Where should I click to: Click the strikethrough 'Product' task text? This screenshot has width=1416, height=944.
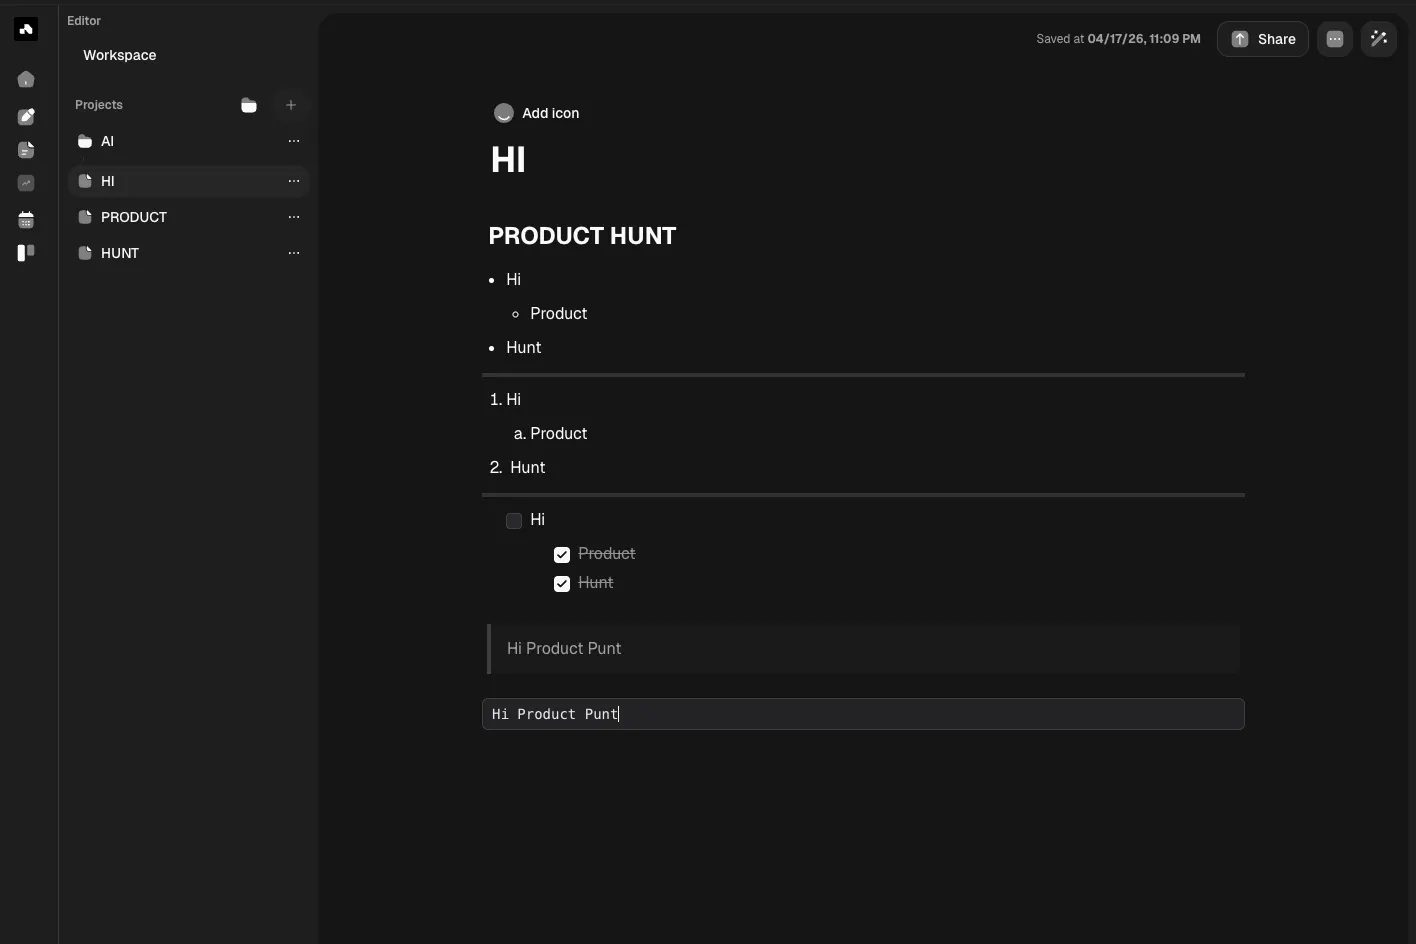pyautogui.click(x=607, y=554)
